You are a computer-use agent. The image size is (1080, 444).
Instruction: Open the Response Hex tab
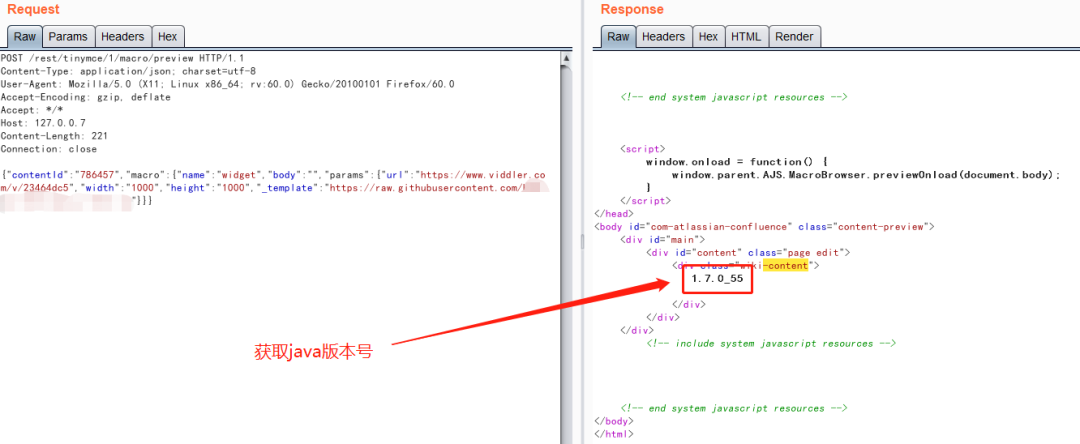[708, 36]
